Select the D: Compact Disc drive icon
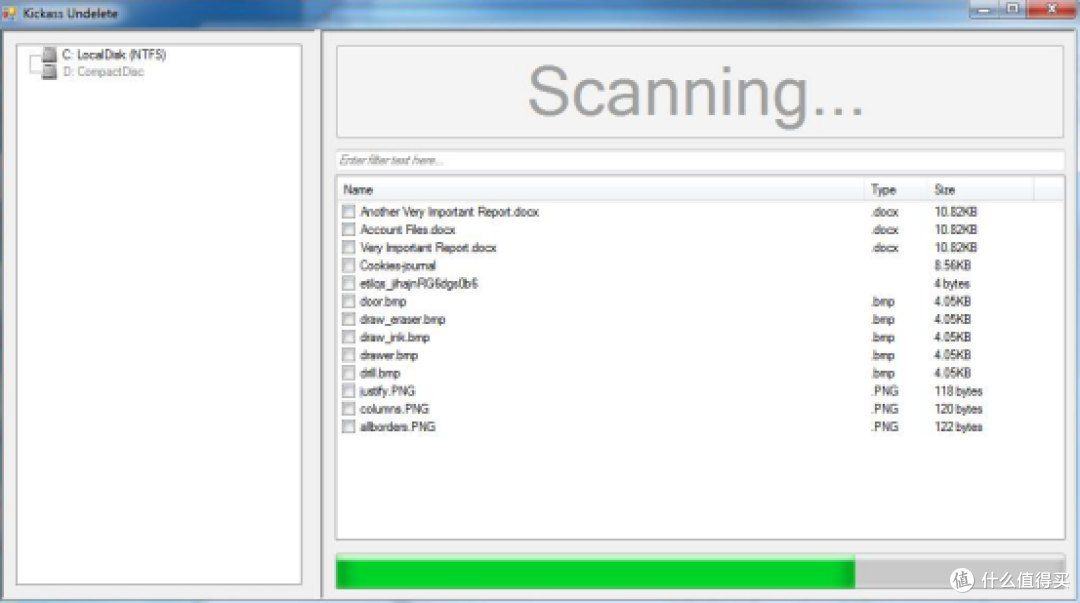Image resolution: width=1080 pixels, height=603 pixels. [49, 72]
